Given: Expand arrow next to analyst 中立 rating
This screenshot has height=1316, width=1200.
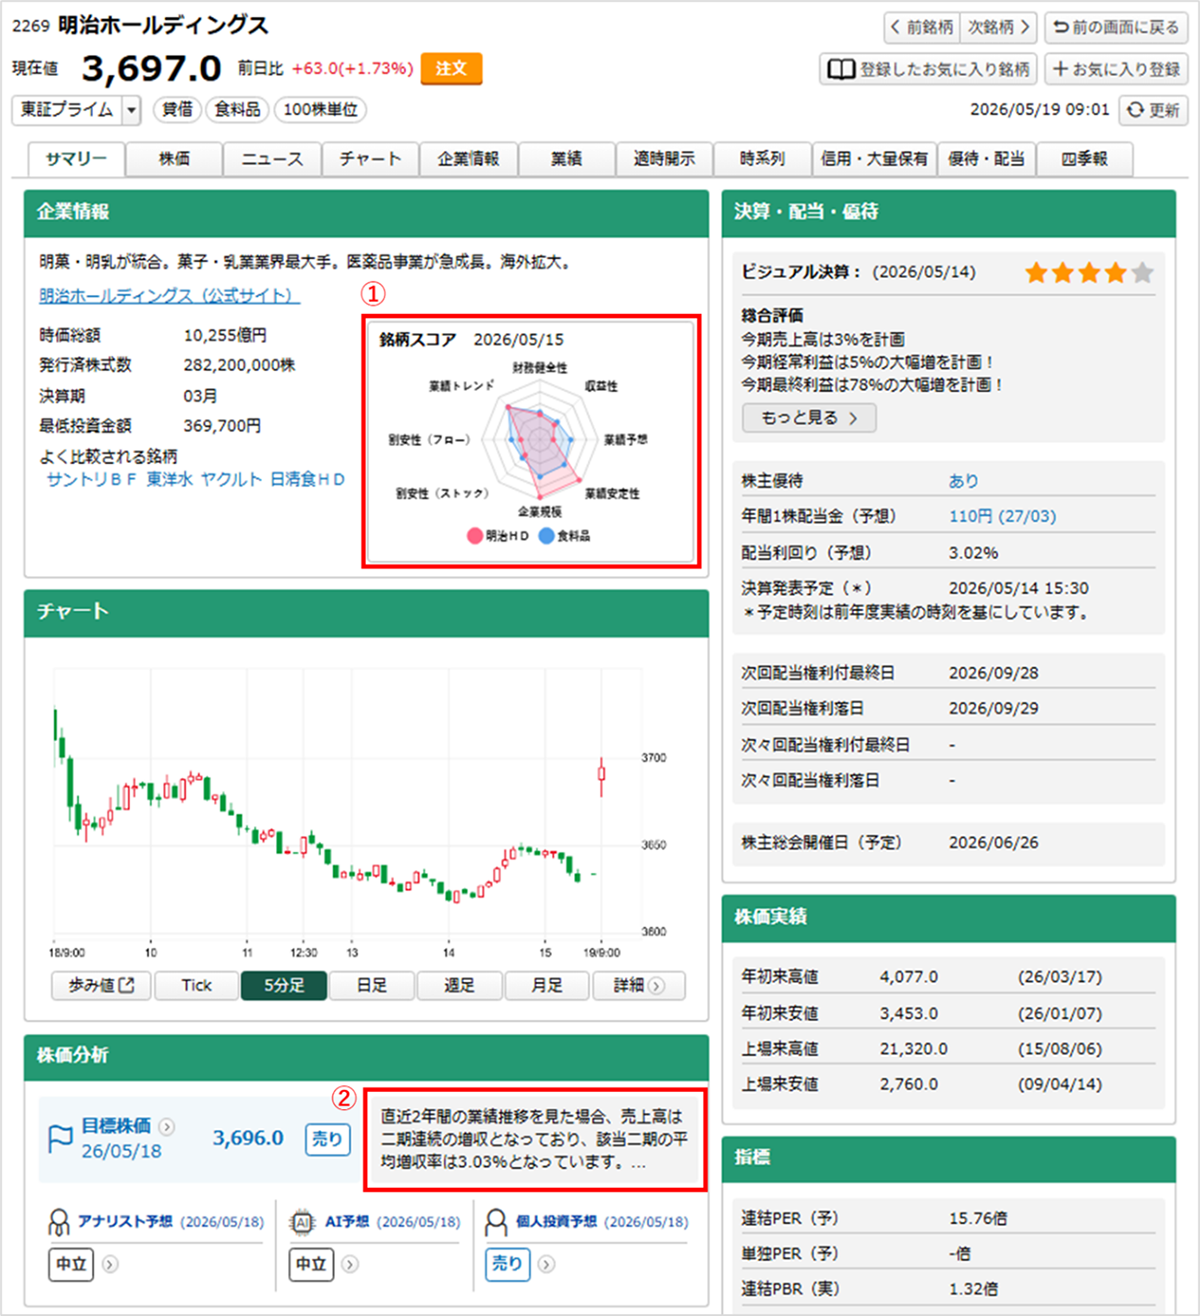Looking at the screenshot, I should point(110,1265).
